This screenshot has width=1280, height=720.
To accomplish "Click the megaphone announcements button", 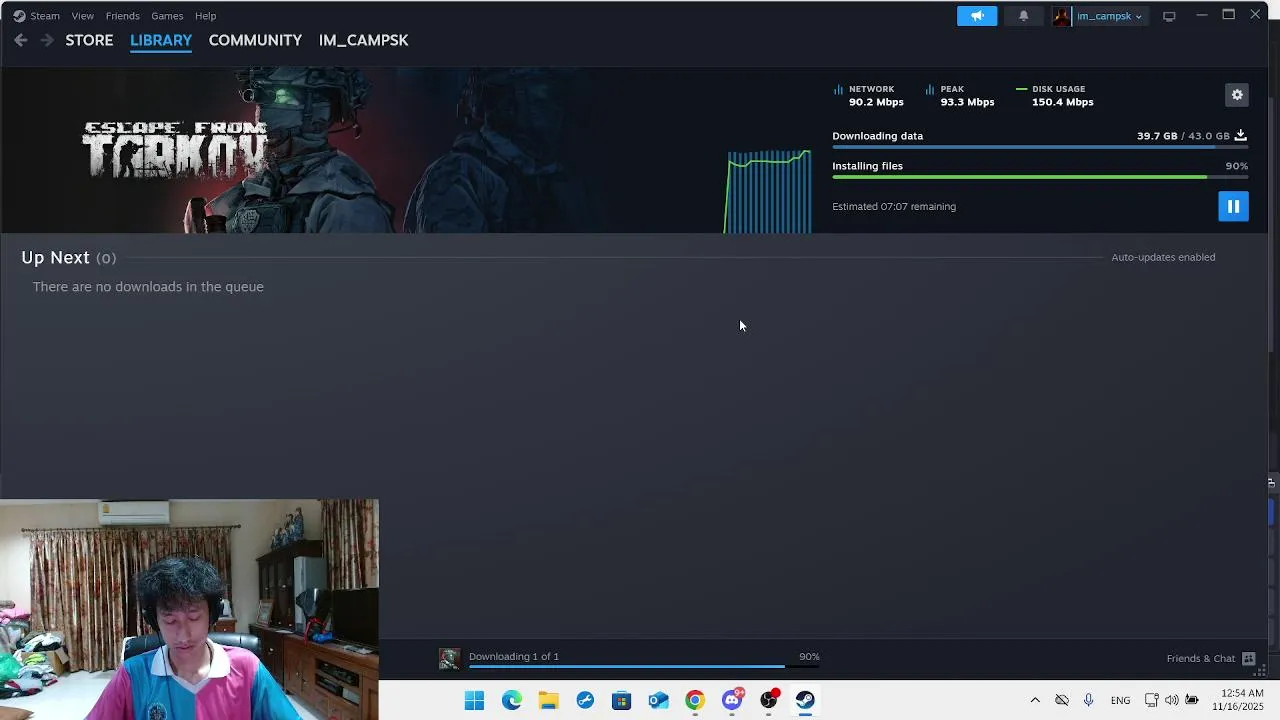I will pyautogui.click(x=977, y=16).
